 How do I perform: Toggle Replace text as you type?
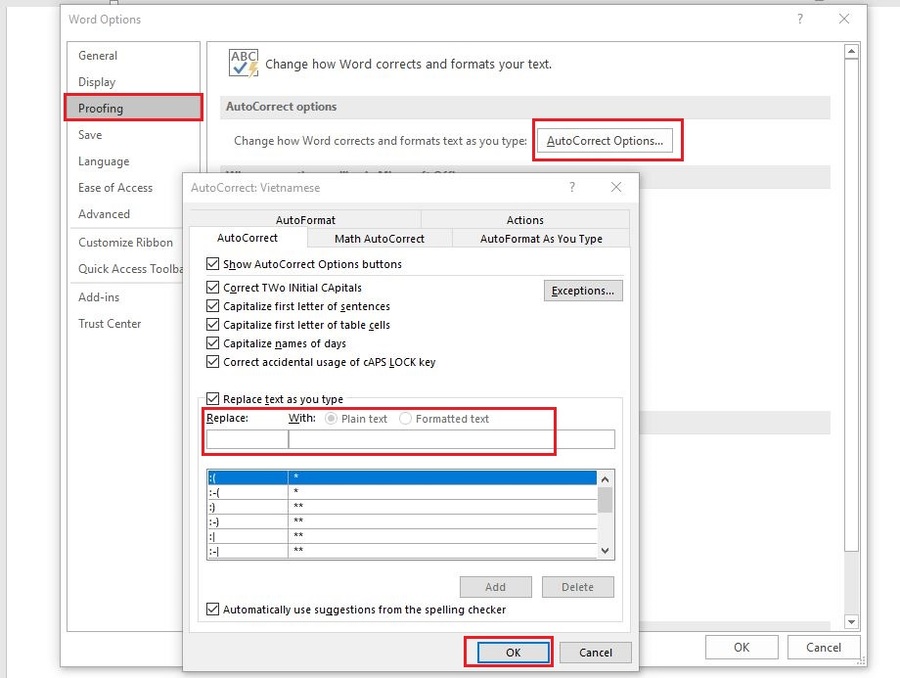[212, 398]
